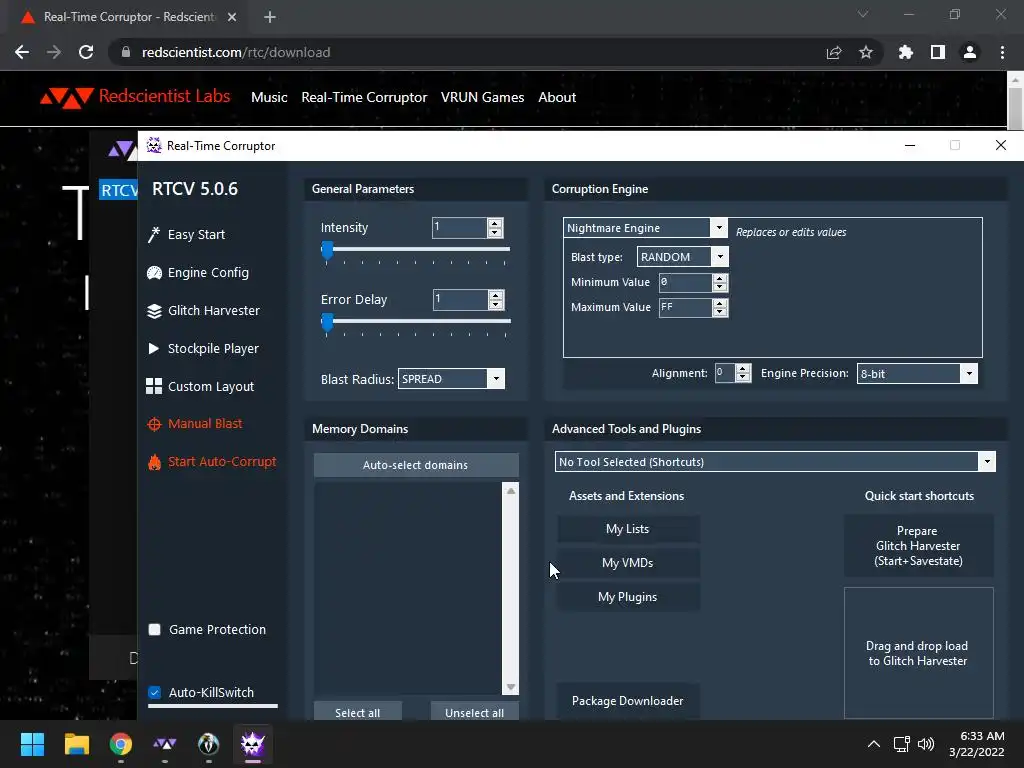This screenshot has height=768, width=1024.
Task: Click the Memory Domains list scroll down arrow
Action: [511, 687]
